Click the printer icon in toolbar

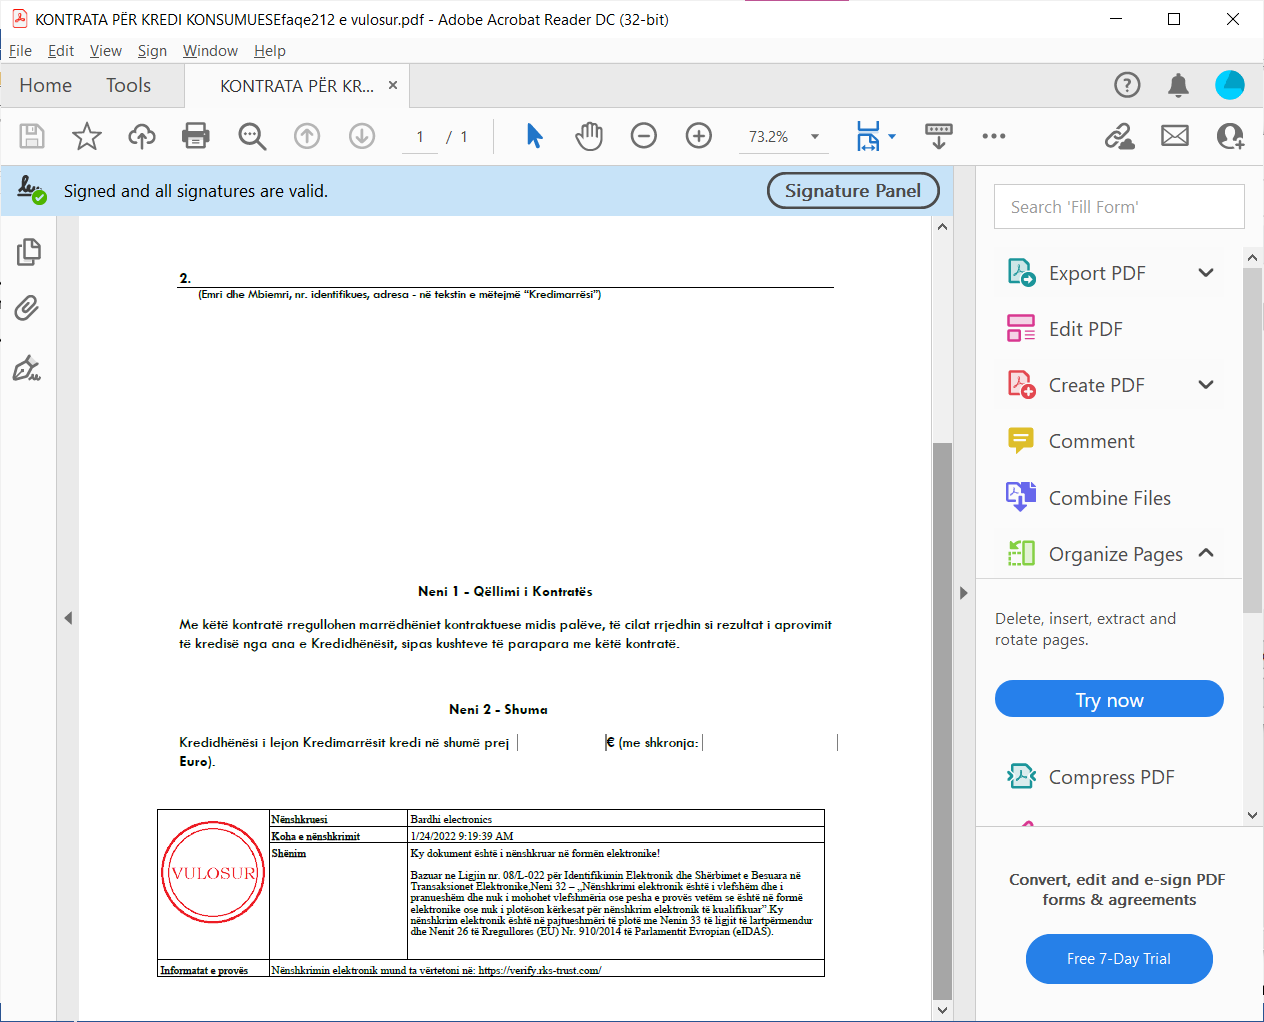pos(196,136)
